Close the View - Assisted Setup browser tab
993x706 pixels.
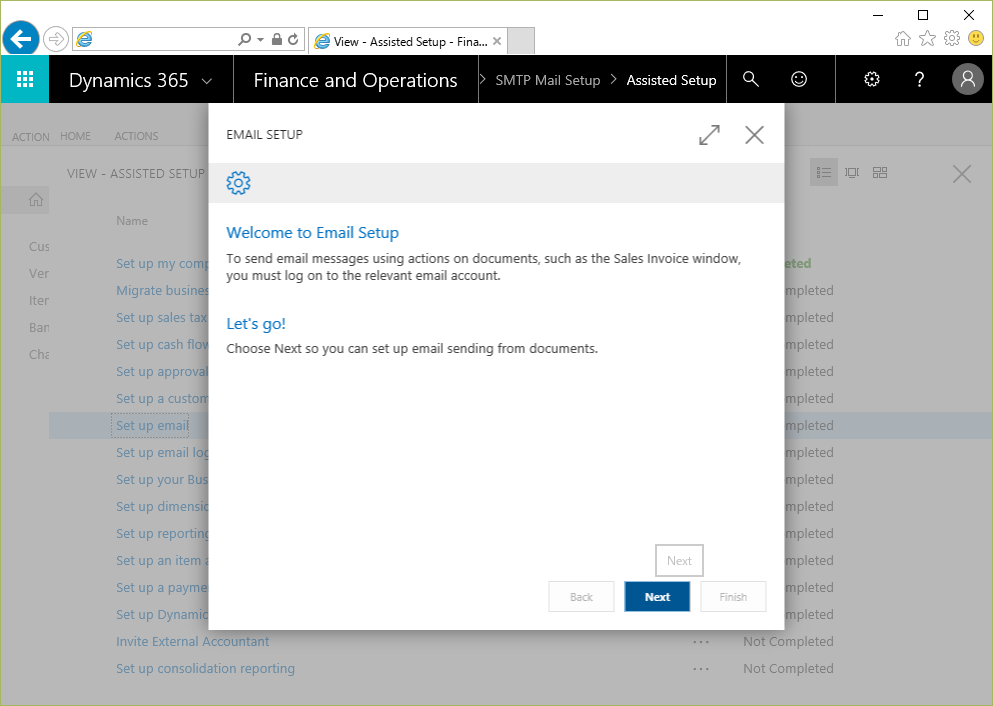tap(497, 41)
